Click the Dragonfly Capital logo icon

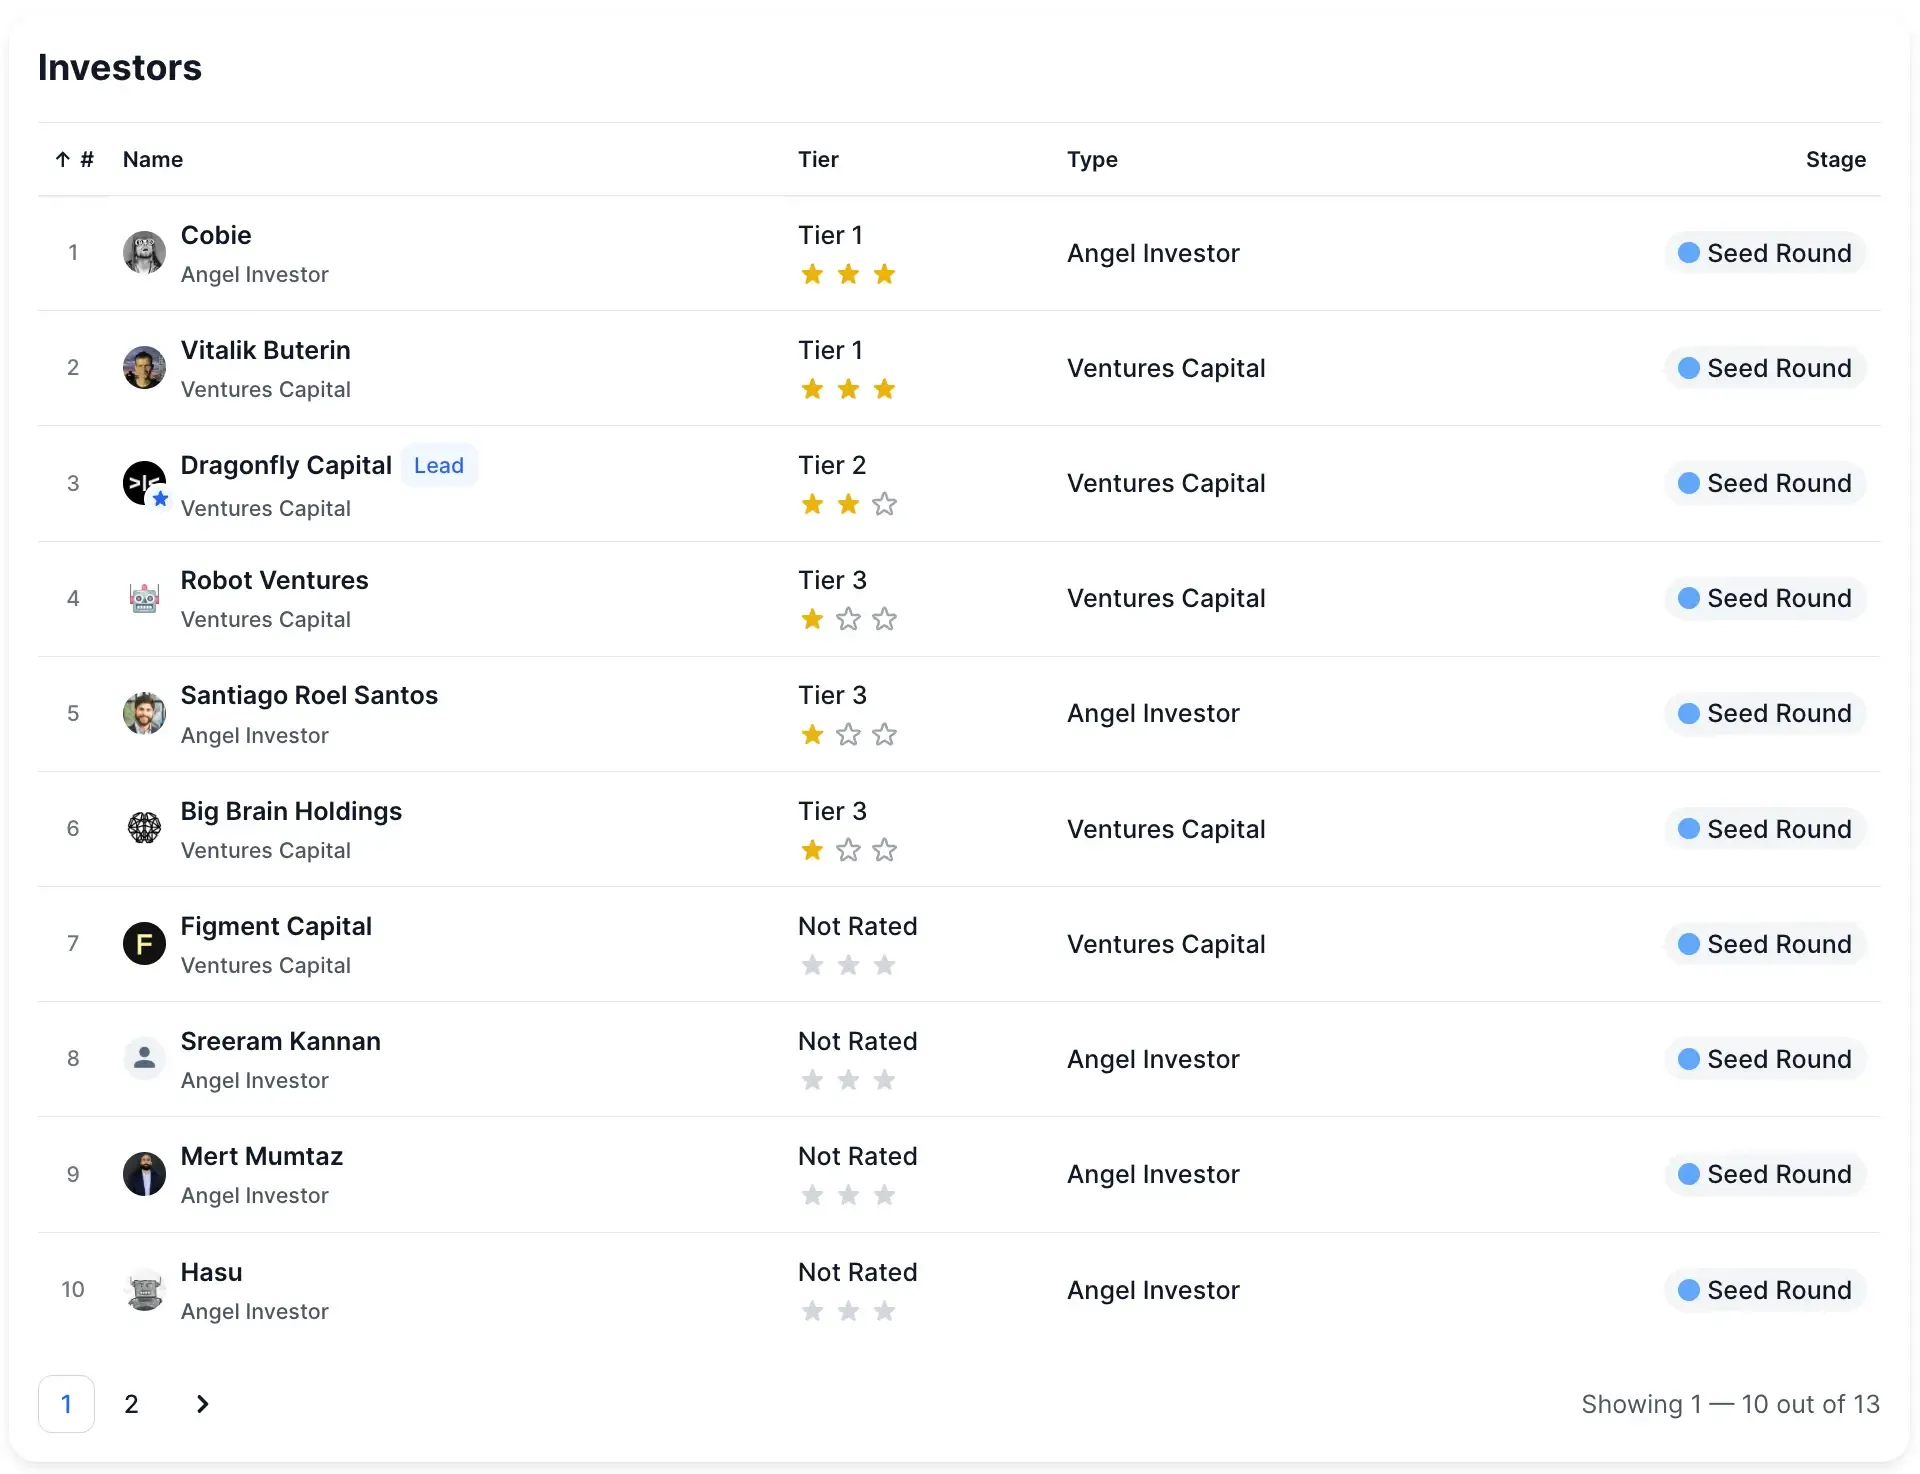click(x=144, y=483)
